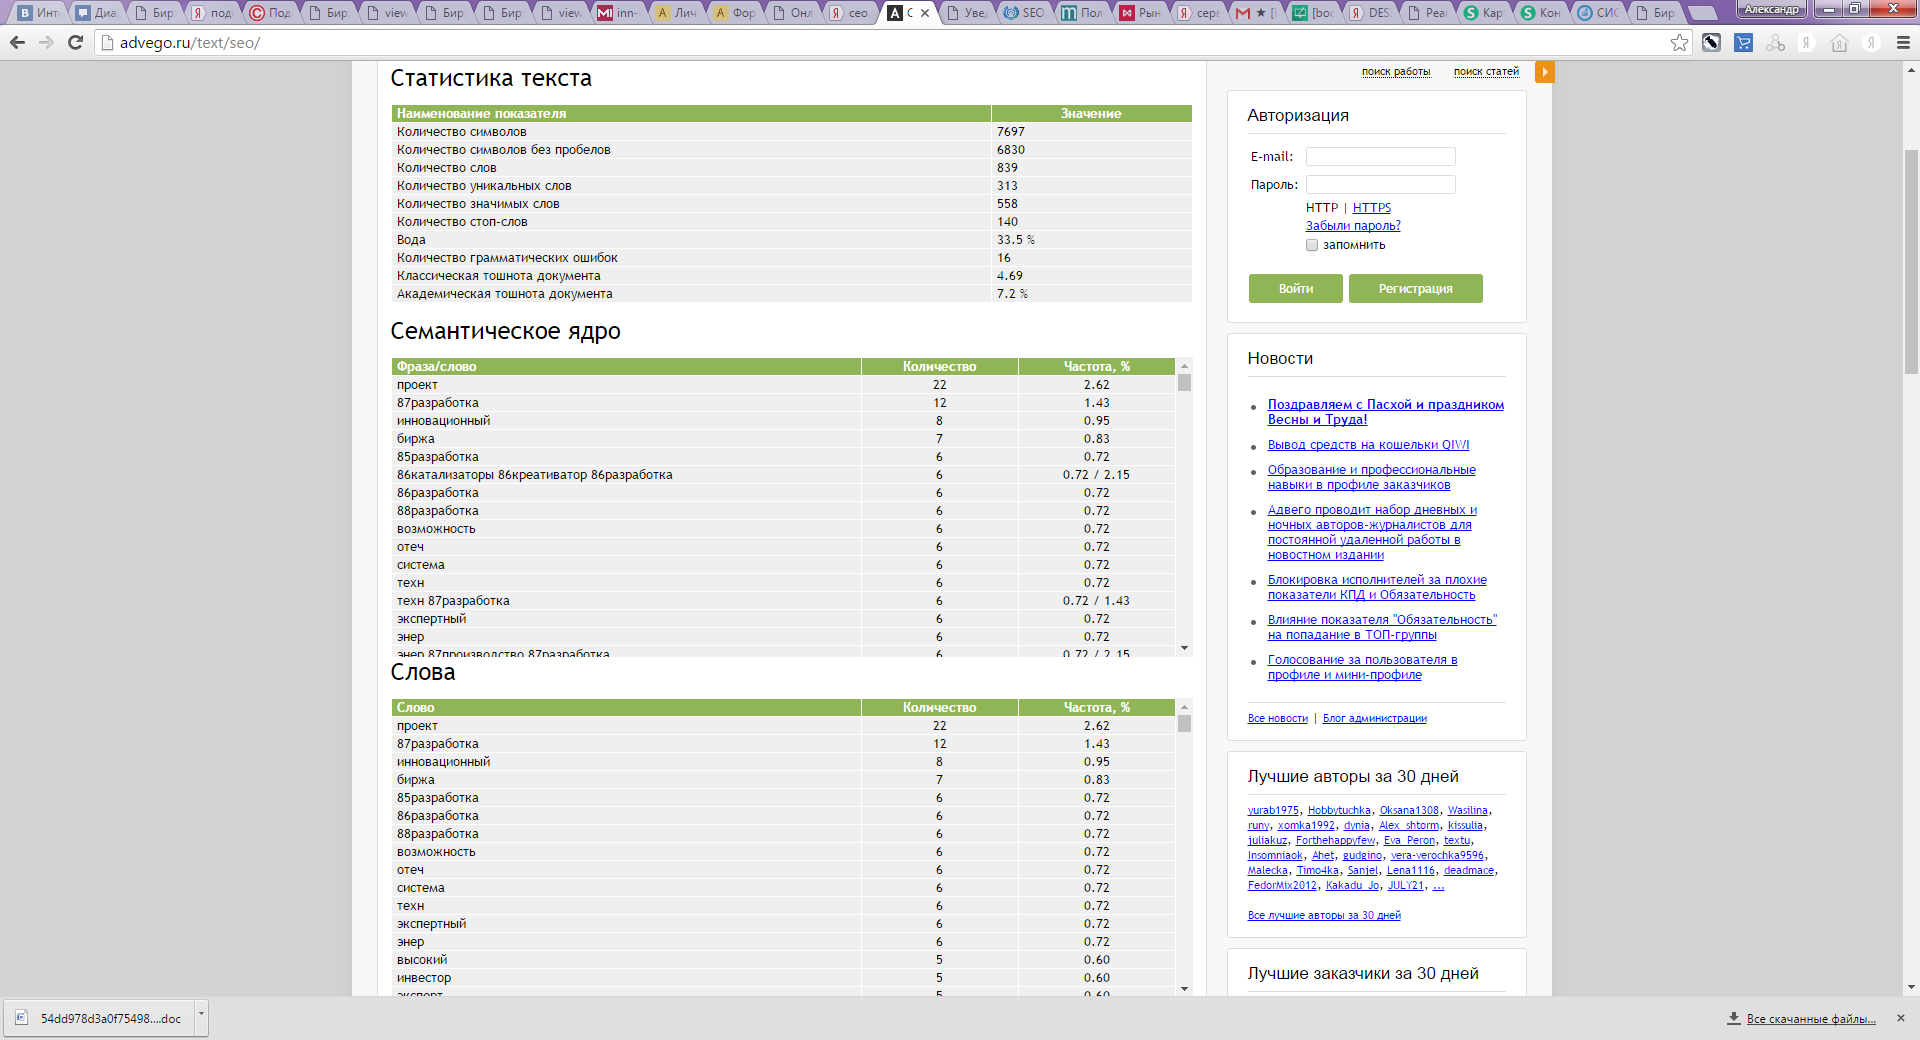
Task: Switch to the VK 'Инт' tab
Action: (38, 13)
